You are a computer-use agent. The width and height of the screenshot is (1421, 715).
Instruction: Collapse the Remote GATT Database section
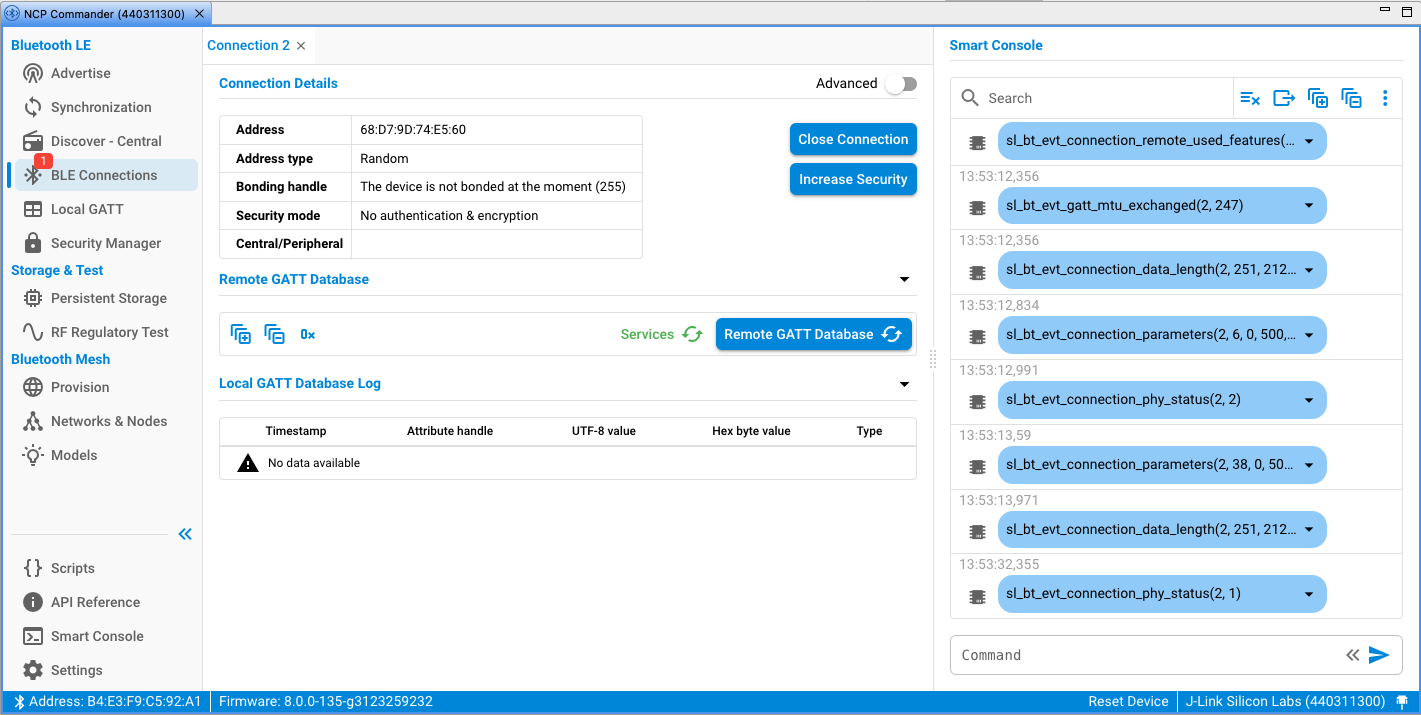coord(904,280)
